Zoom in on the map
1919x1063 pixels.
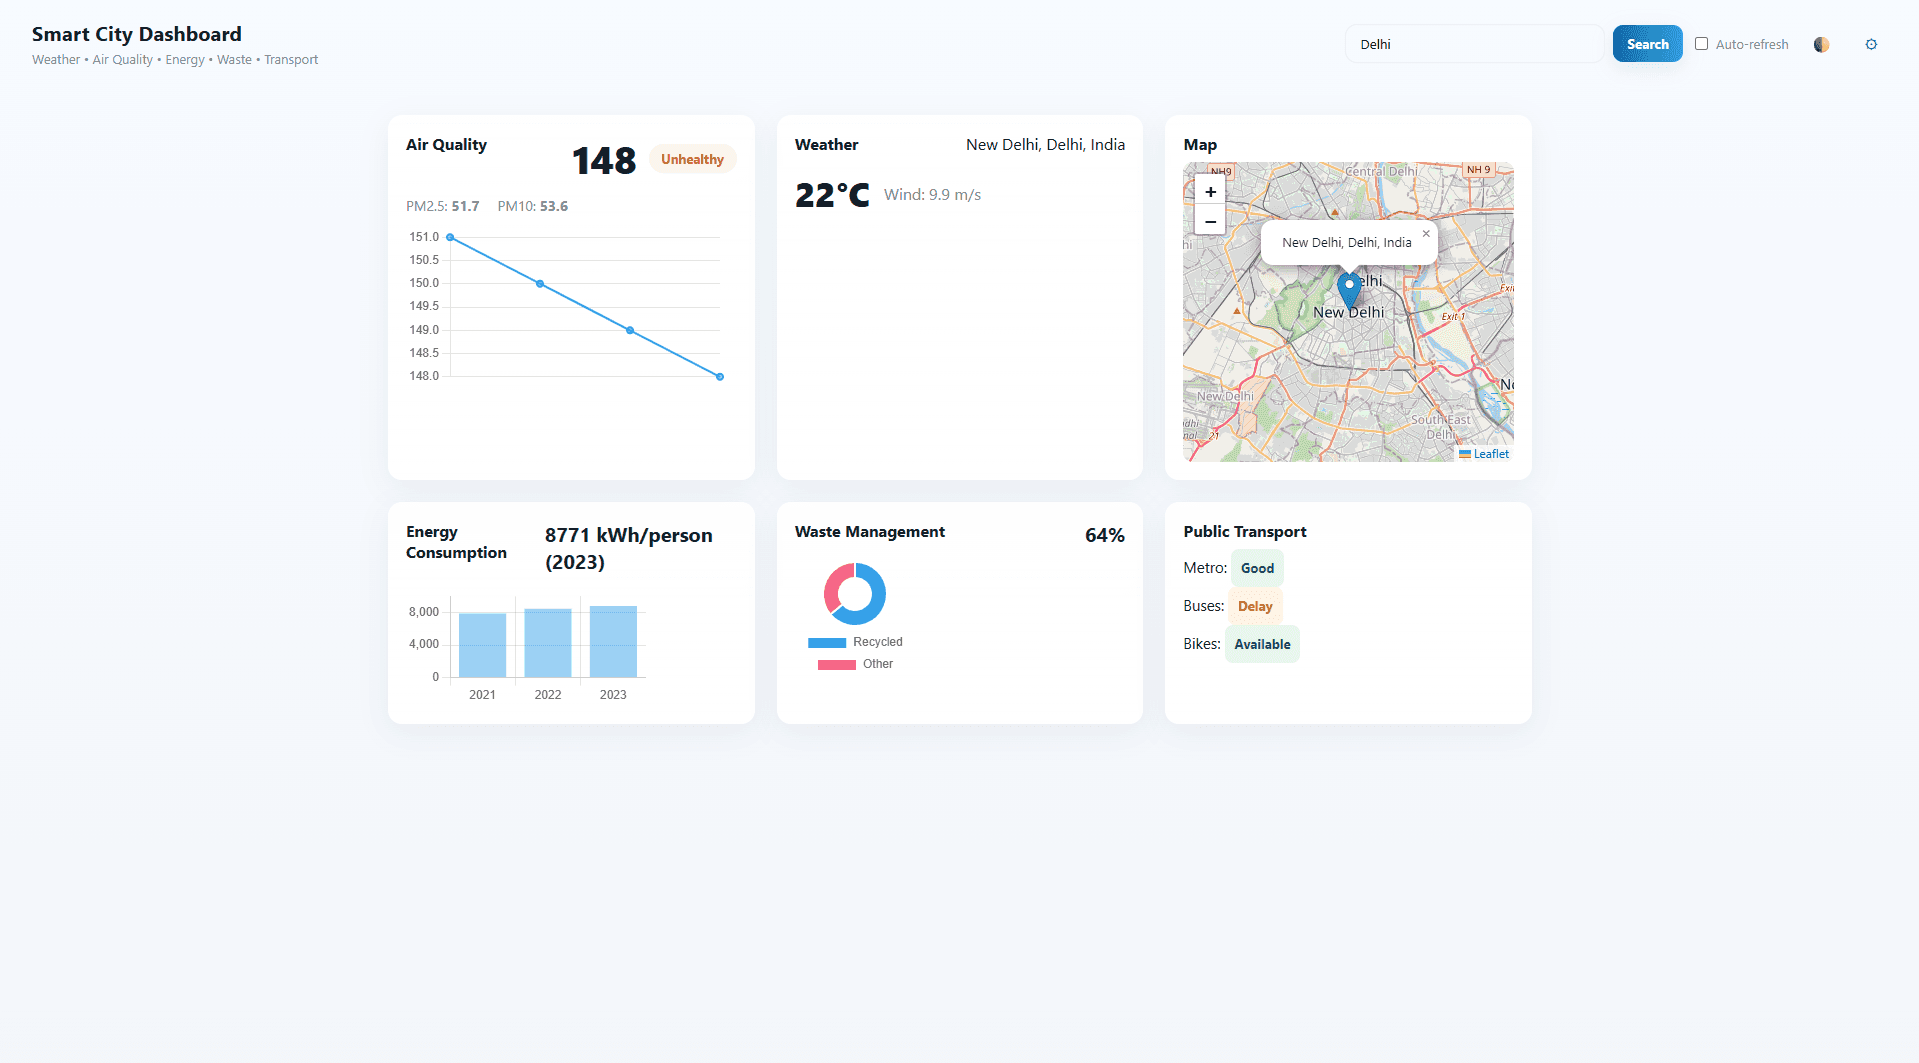click(x=1210, y=192)
